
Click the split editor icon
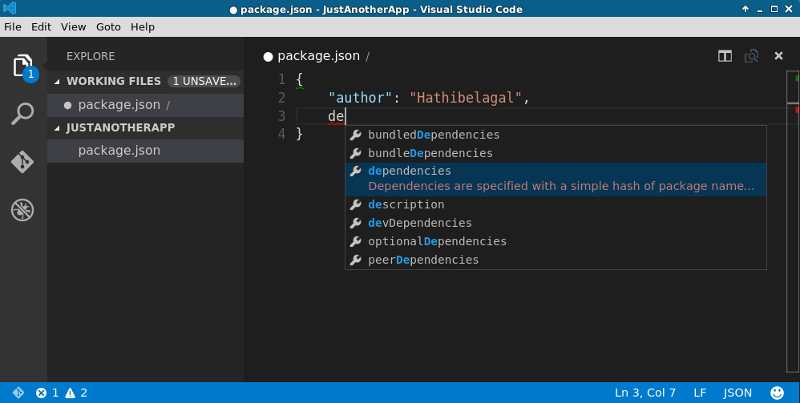pyautogui.click(x=725, y=56)
